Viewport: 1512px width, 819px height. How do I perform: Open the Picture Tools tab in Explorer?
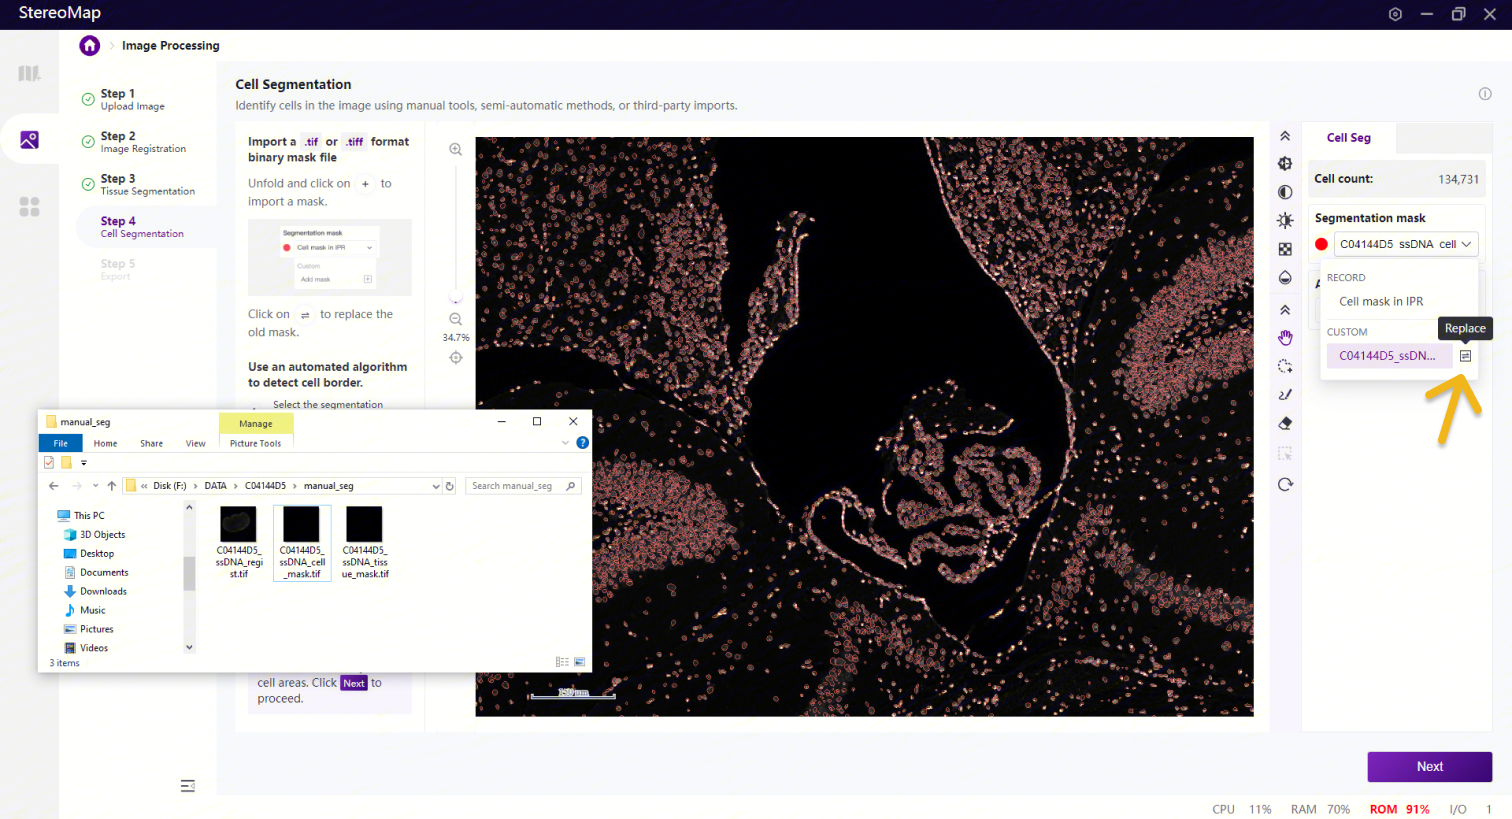pyautogui.click(x=255, y=443)
